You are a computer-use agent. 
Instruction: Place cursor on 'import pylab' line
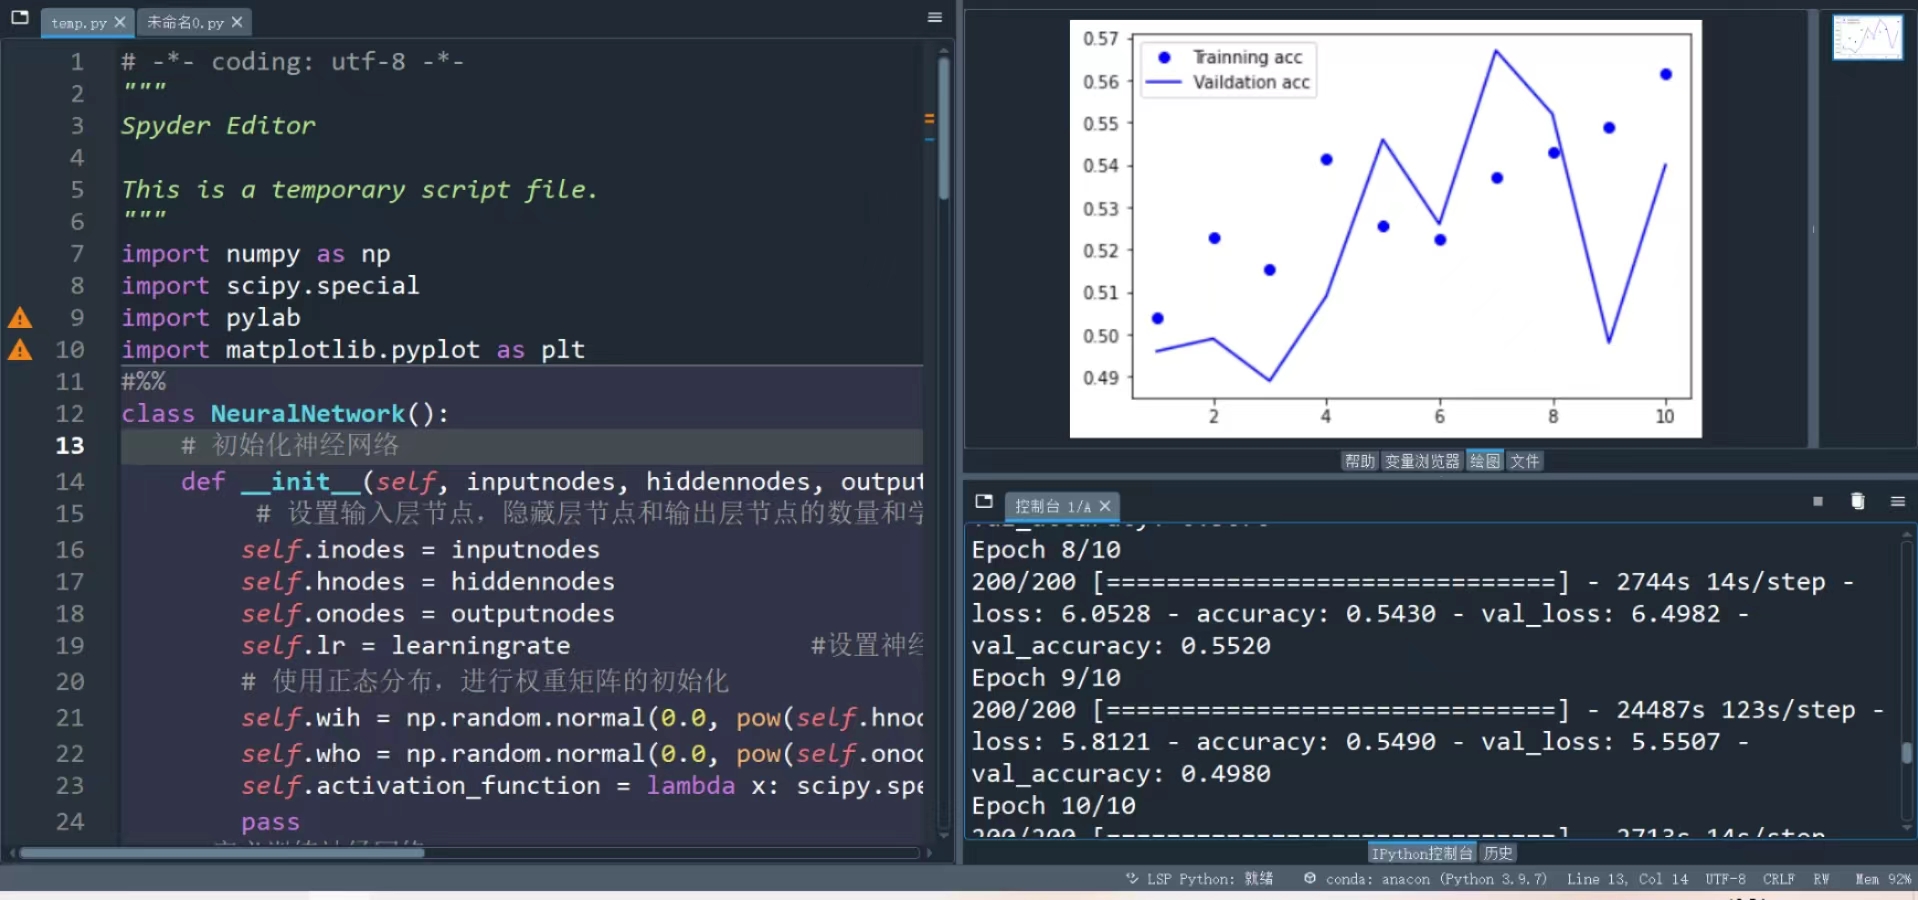click(211, 318)
